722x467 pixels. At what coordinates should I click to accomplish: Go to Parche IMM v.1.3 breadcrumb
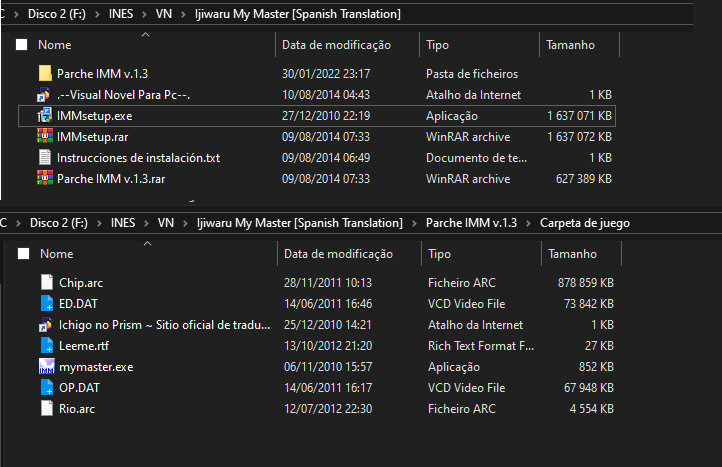click(x=471, y=223)
